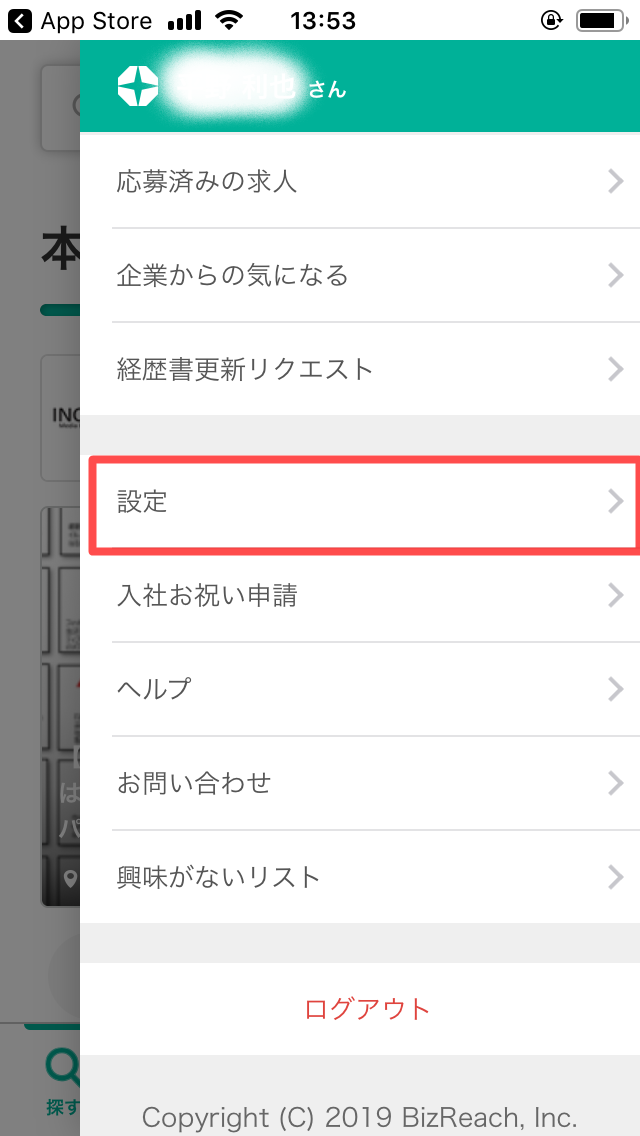Expand chevron next to 応募済みの求人

(615, 181)
